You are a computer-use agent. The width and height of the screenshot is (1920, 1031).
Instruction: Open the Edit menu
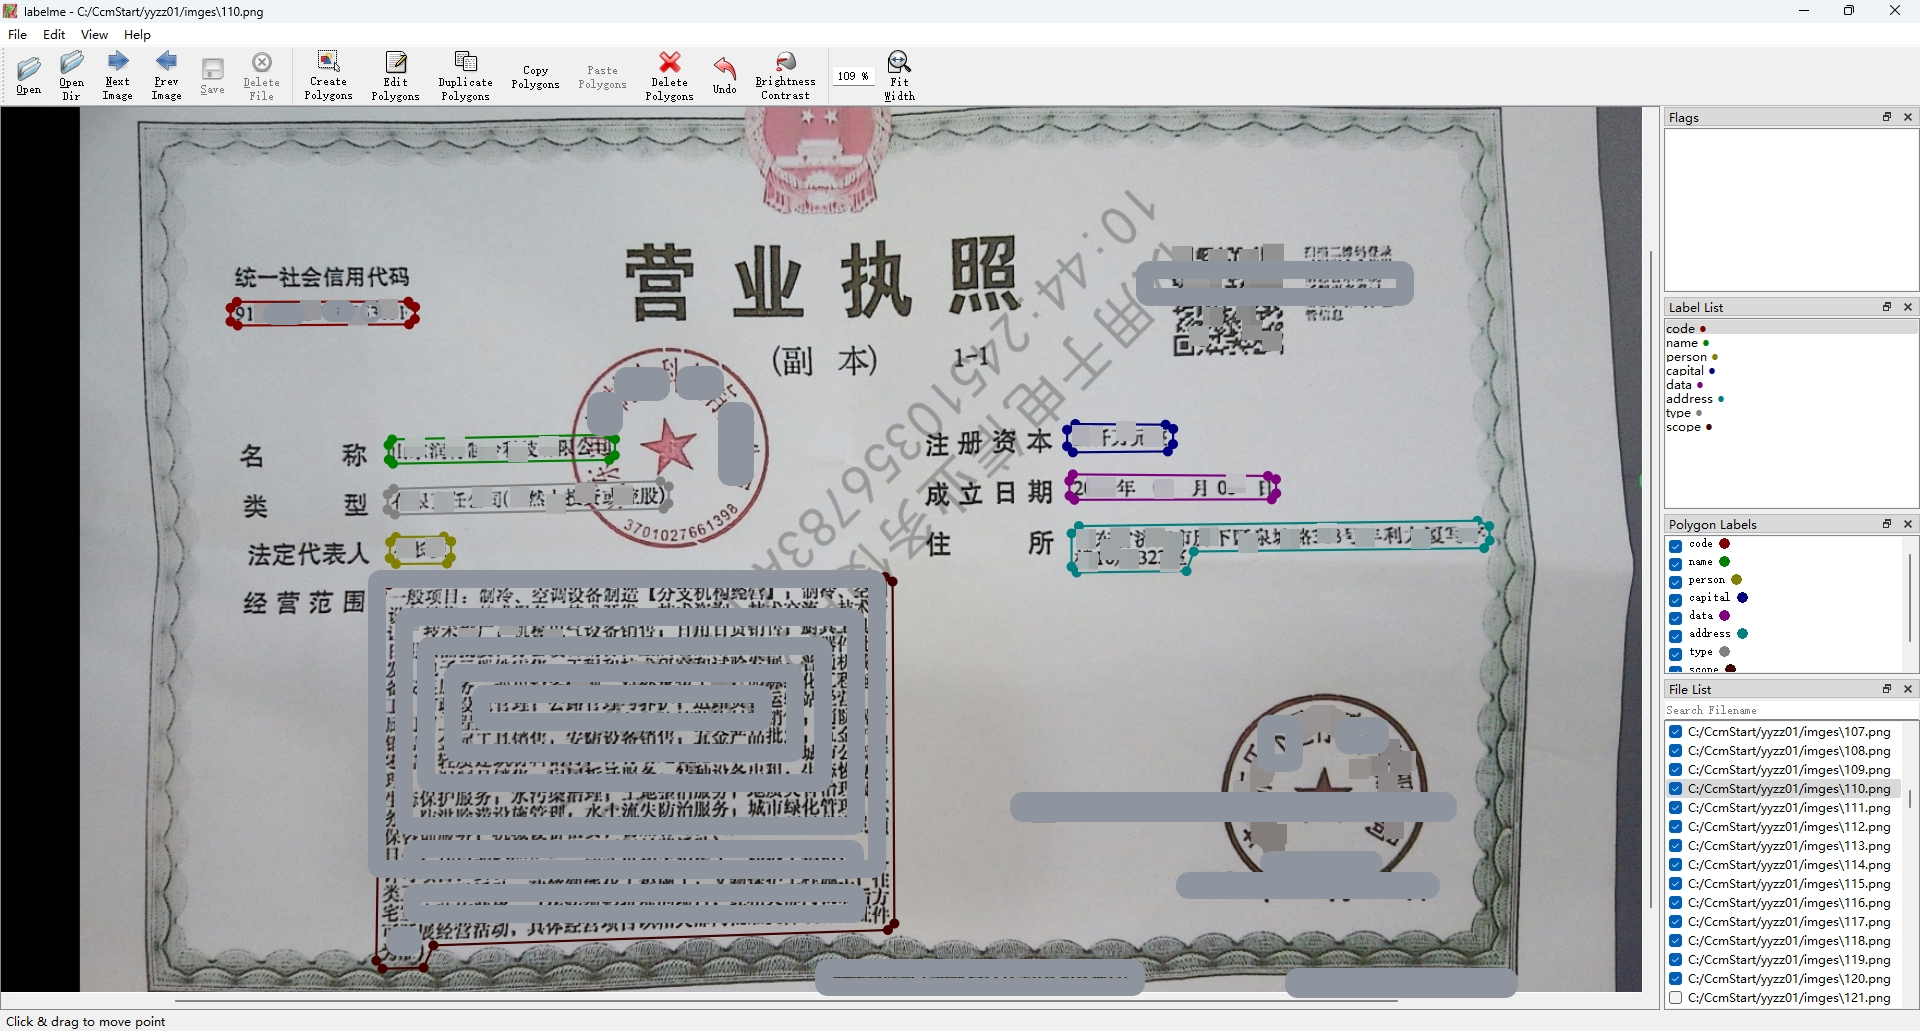(x=53, y=34)
